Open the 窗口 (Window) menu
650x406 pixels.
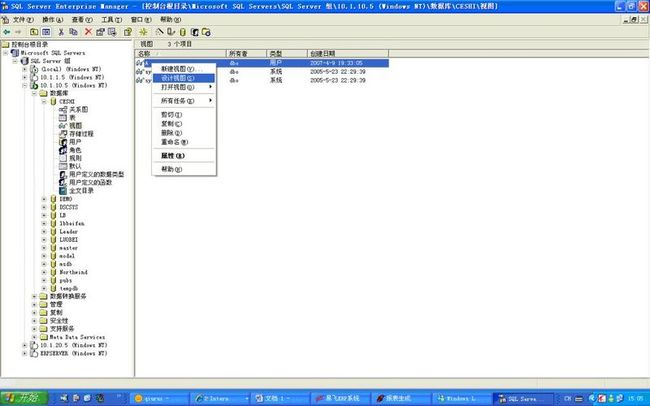(x=141, y=19)
